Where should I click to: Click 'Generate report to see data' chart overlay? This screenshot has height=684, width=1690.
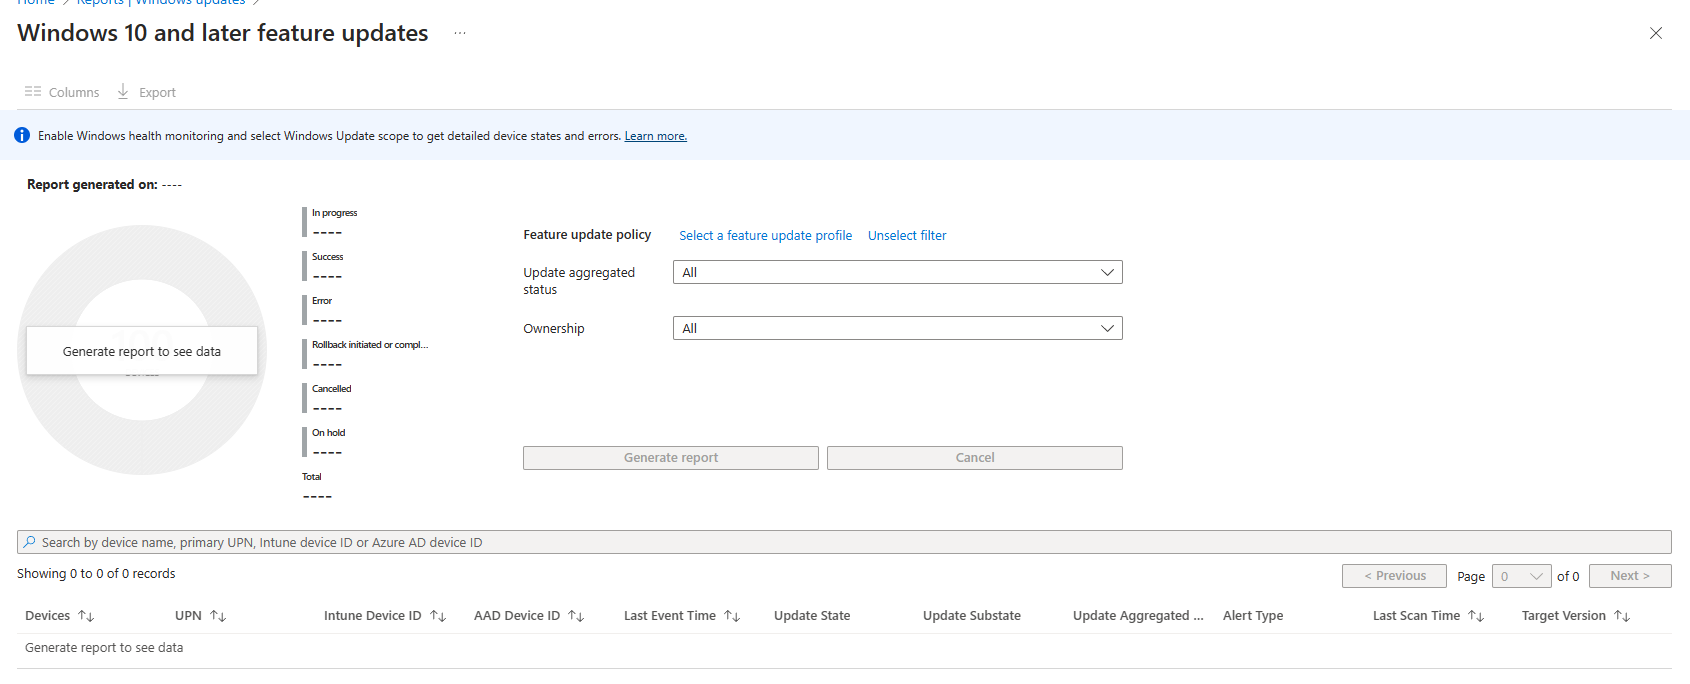[x=142, y=351]
